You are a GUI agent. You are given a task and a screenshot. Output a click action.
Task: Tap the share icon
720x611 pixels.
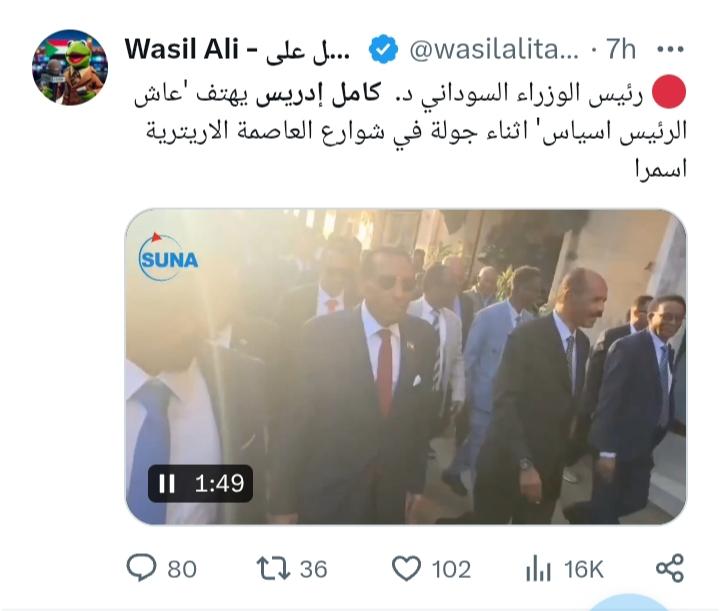[670, 568]
